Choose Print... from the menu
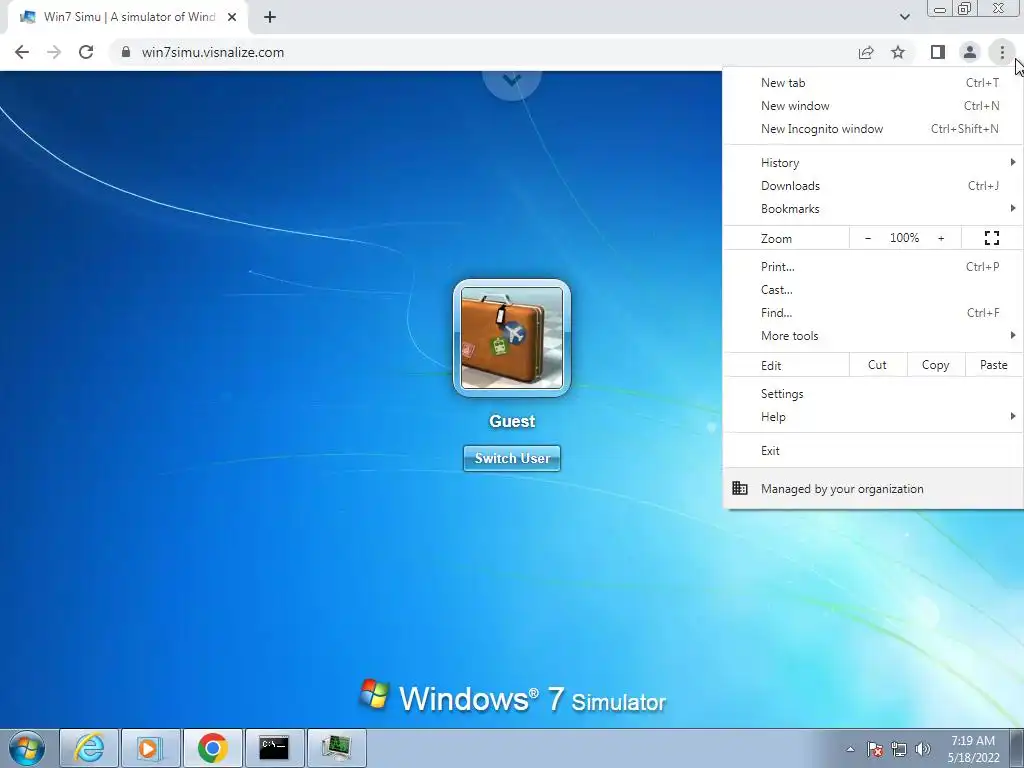Image resolution: width=1024 pixels, height=768 pixels. click(x=873, y=266)
